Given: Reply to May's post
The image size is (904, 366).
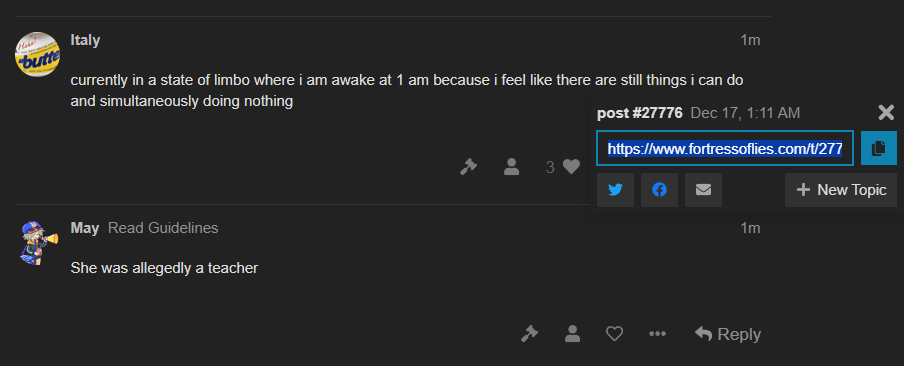Looking at the screenshot, I should [x=728, y=334].
